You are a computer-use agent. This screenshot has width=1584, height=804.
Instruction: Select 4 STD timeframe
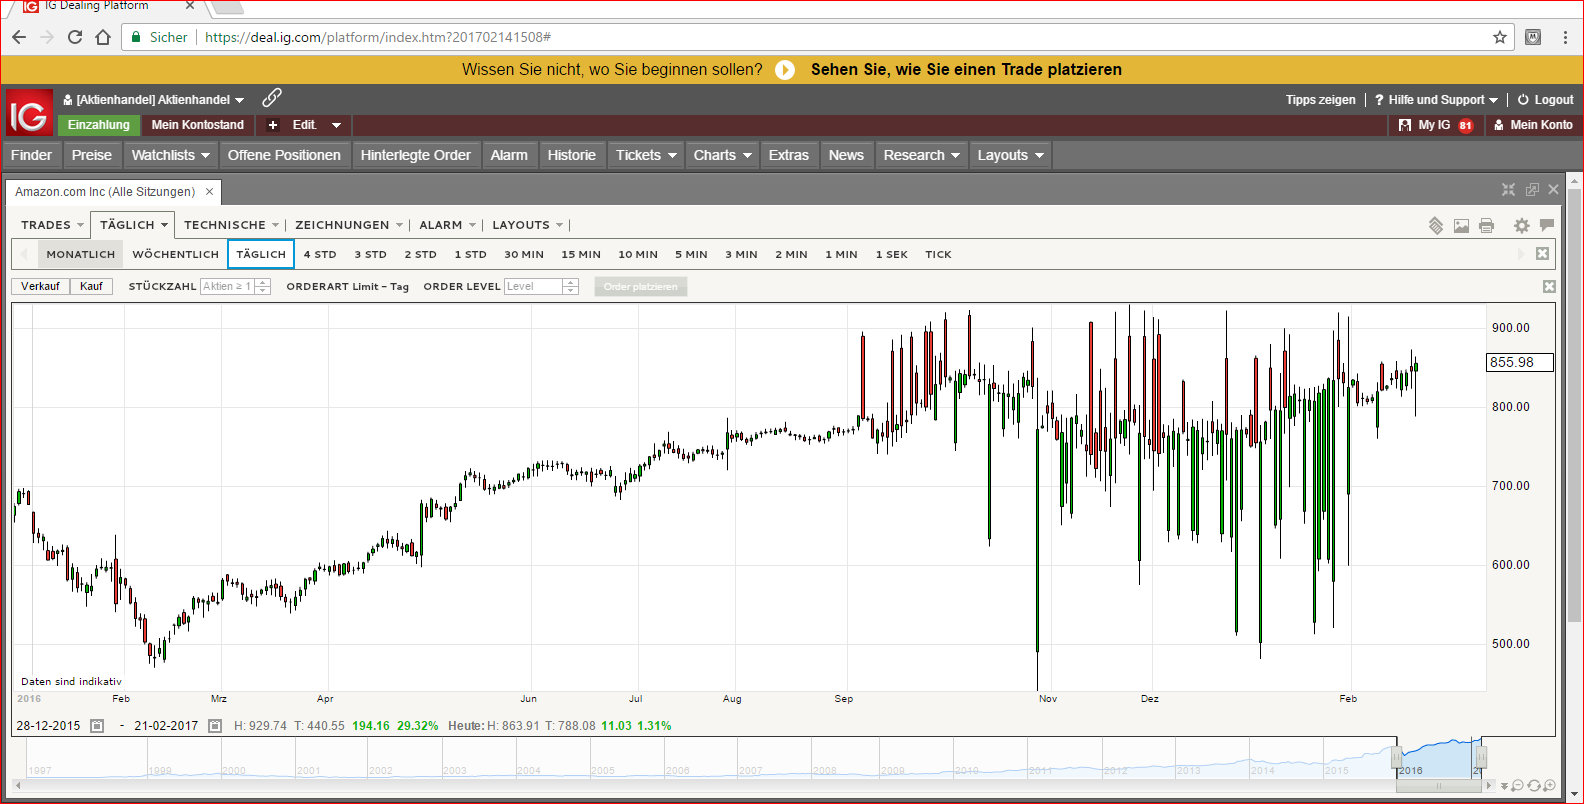coord(320,254)
